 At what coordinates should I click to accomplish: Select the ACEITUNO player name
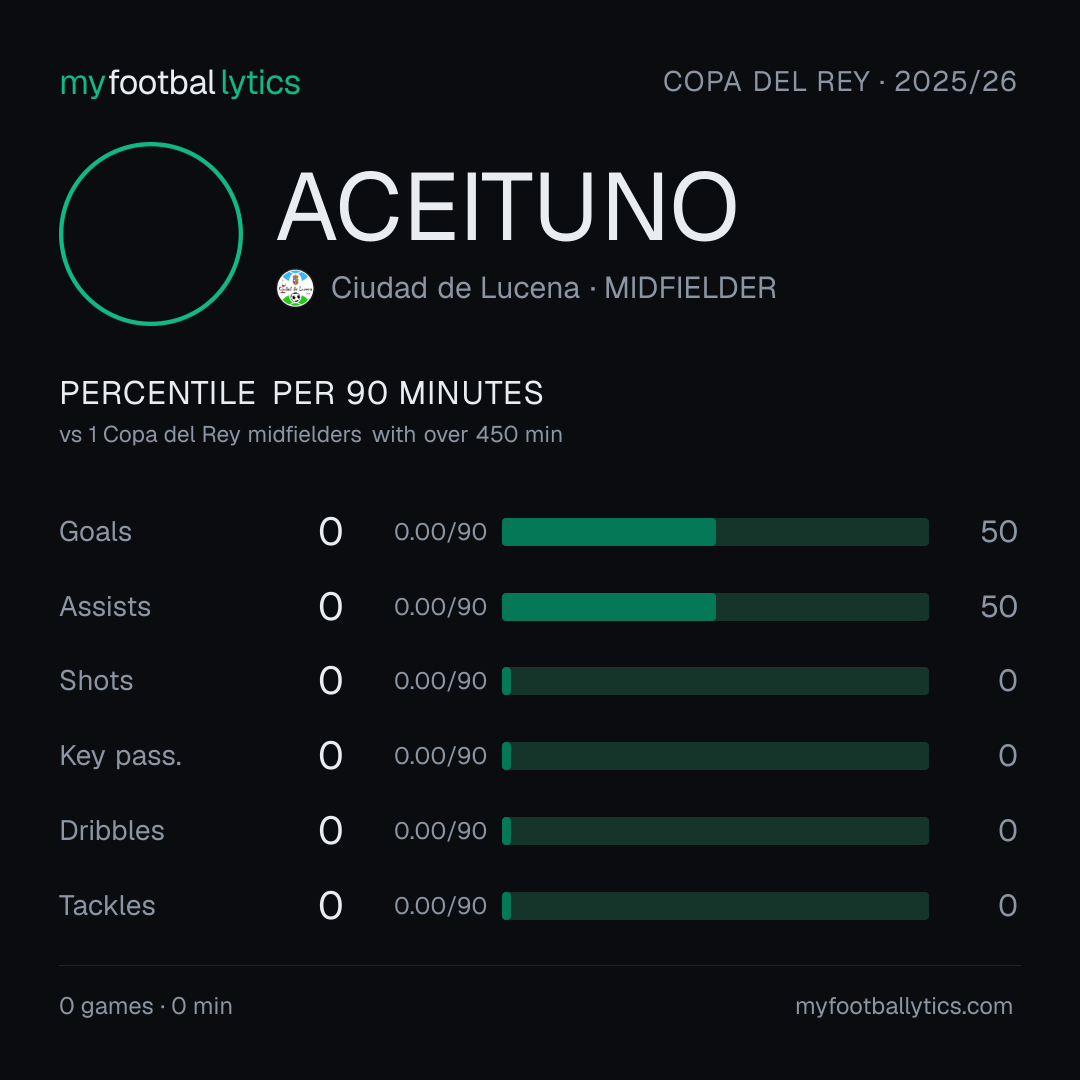pos(507,207)
